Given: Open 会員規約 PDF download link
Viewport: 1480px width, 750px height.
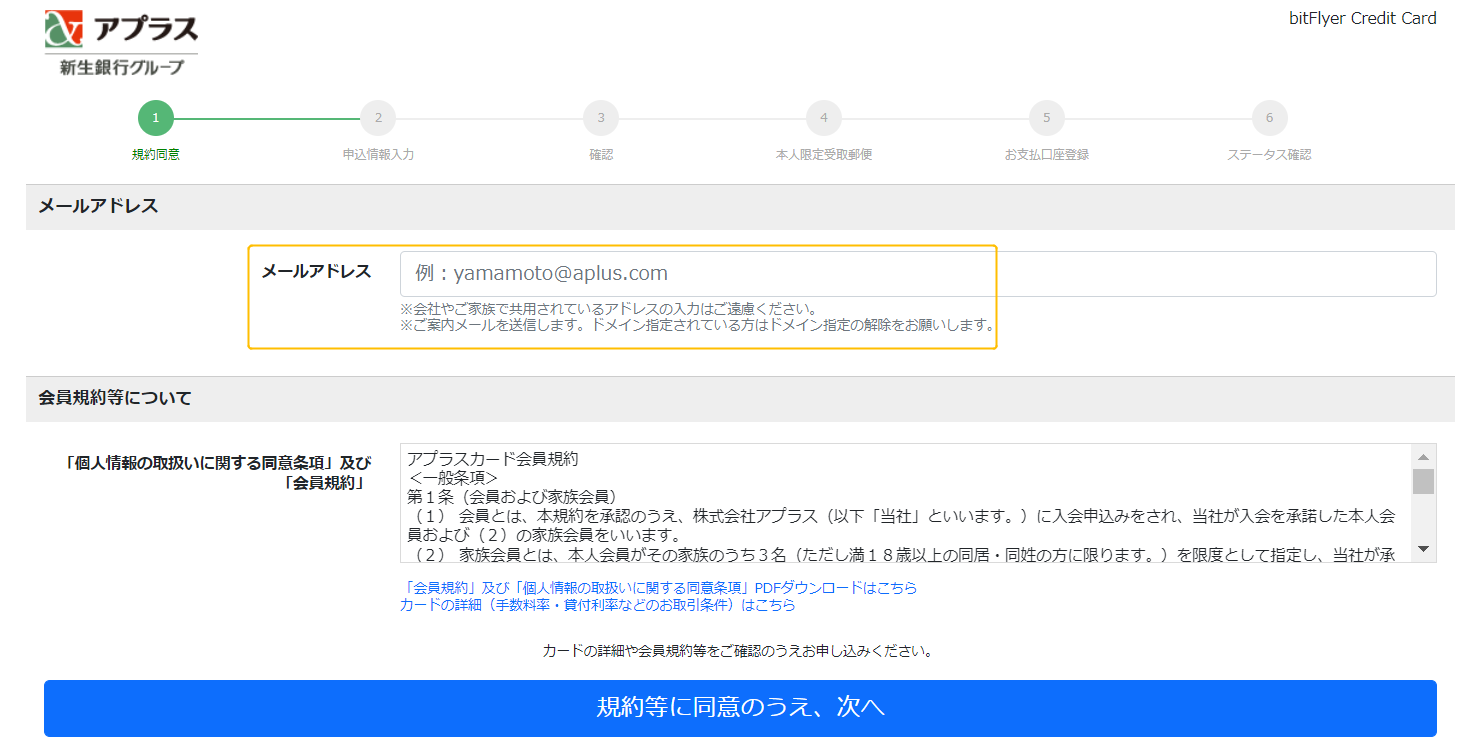Looking at the screenshot, I should click(x=658, y=588).
